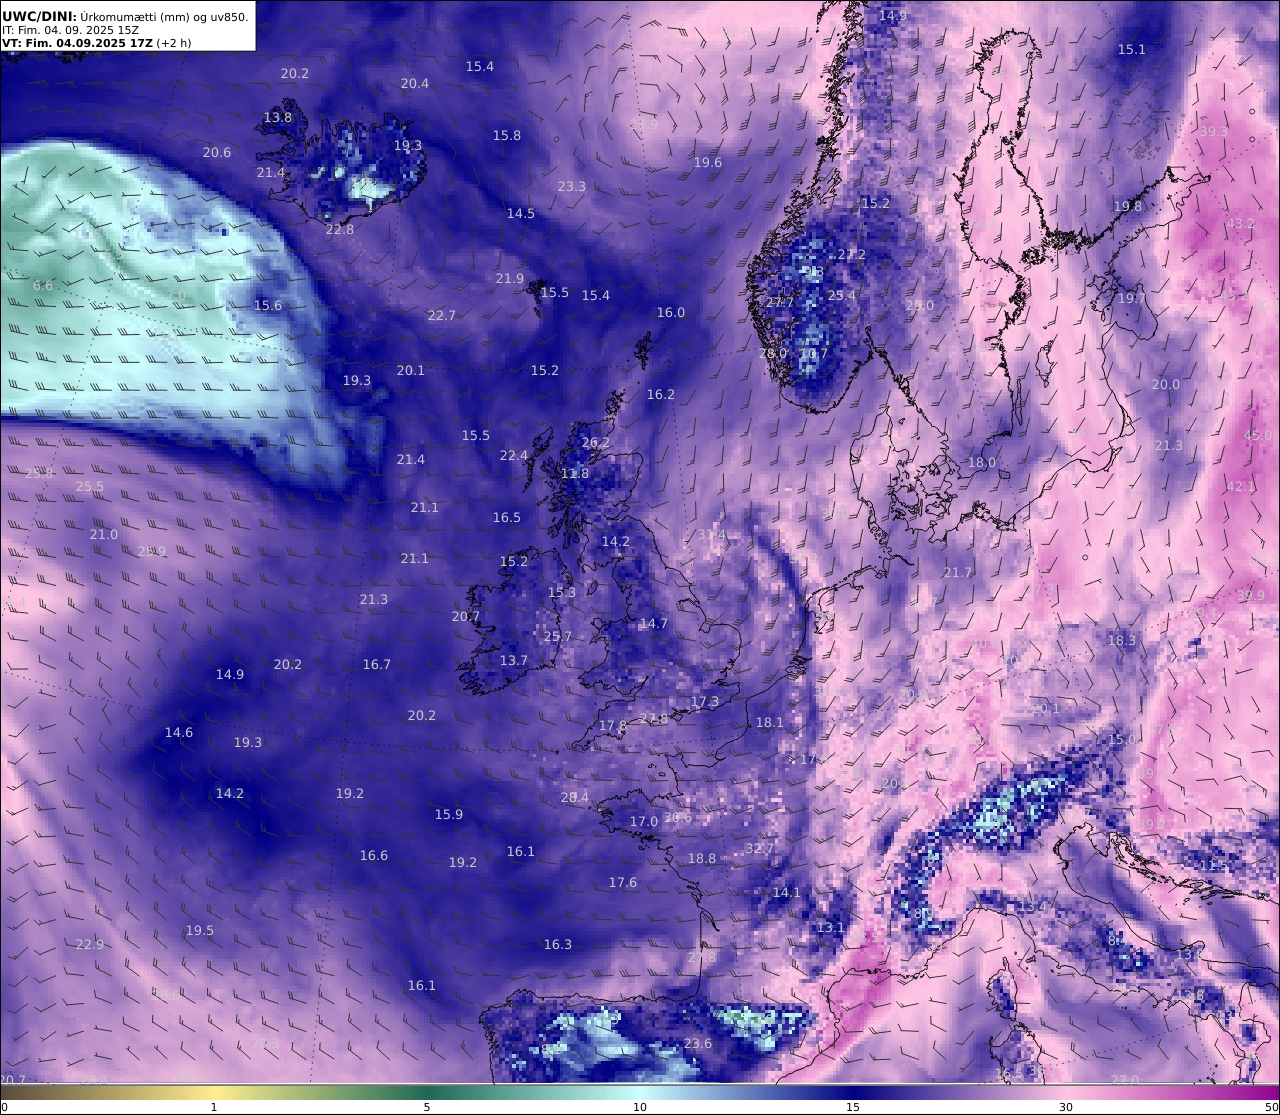The width and height of the screenshot is (1280, 1115).
Task: Click the 21.7 value over northern Germany
Action: [958, 573]
